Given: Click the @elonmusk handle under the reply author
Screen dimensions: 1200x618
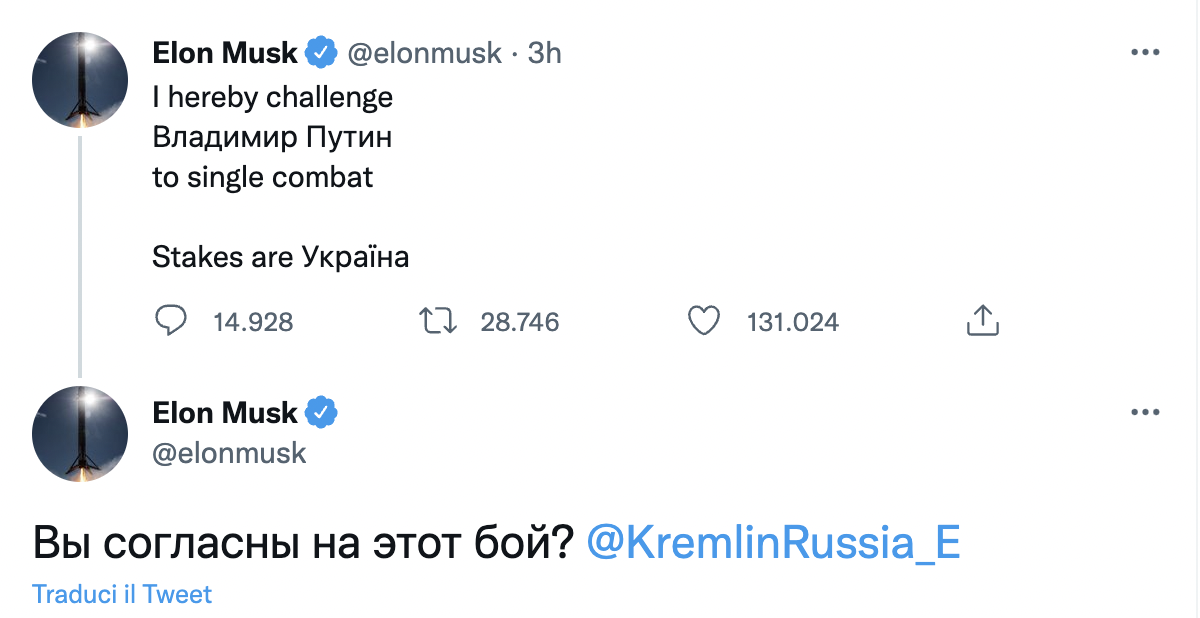Looking at the screenshot, I should [229, 452].
